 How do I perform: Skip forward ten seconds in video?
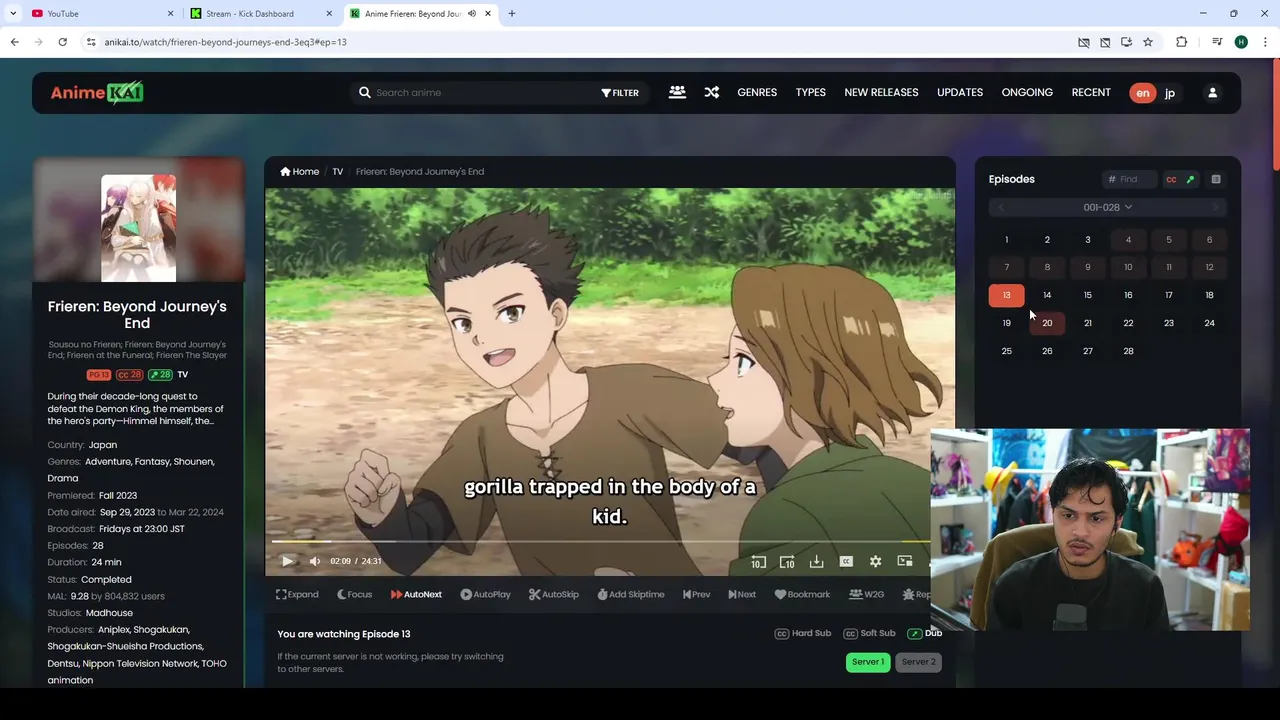tap(787, 562)
